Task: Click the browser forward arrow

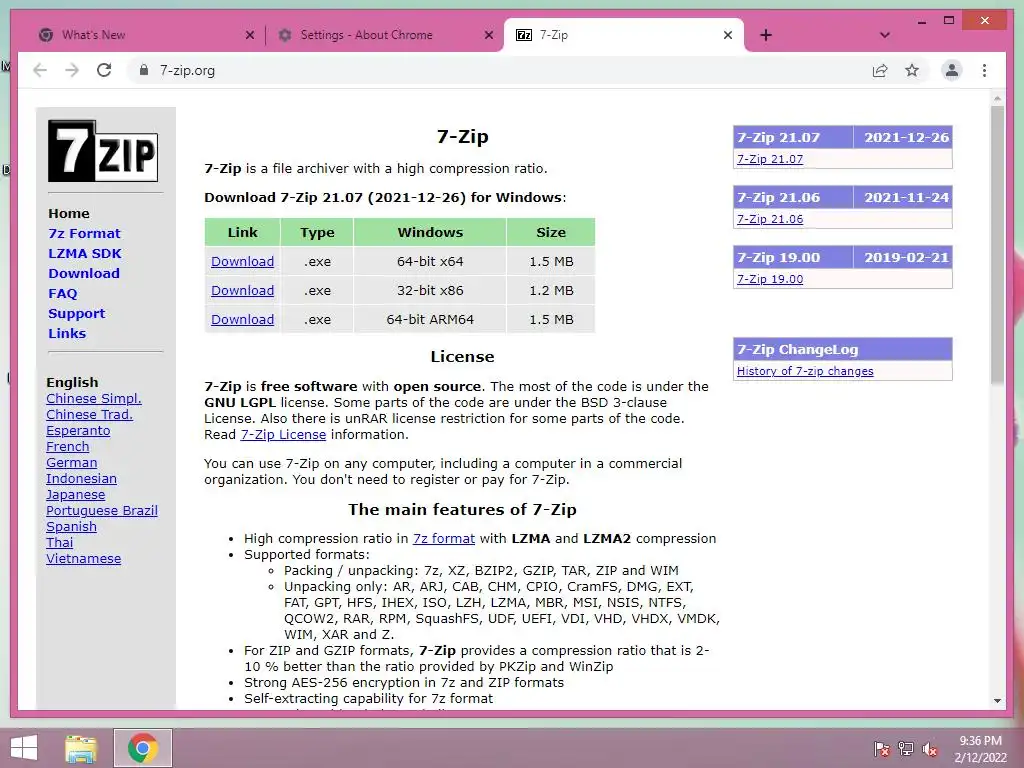Action: click(x=72, y=71)
